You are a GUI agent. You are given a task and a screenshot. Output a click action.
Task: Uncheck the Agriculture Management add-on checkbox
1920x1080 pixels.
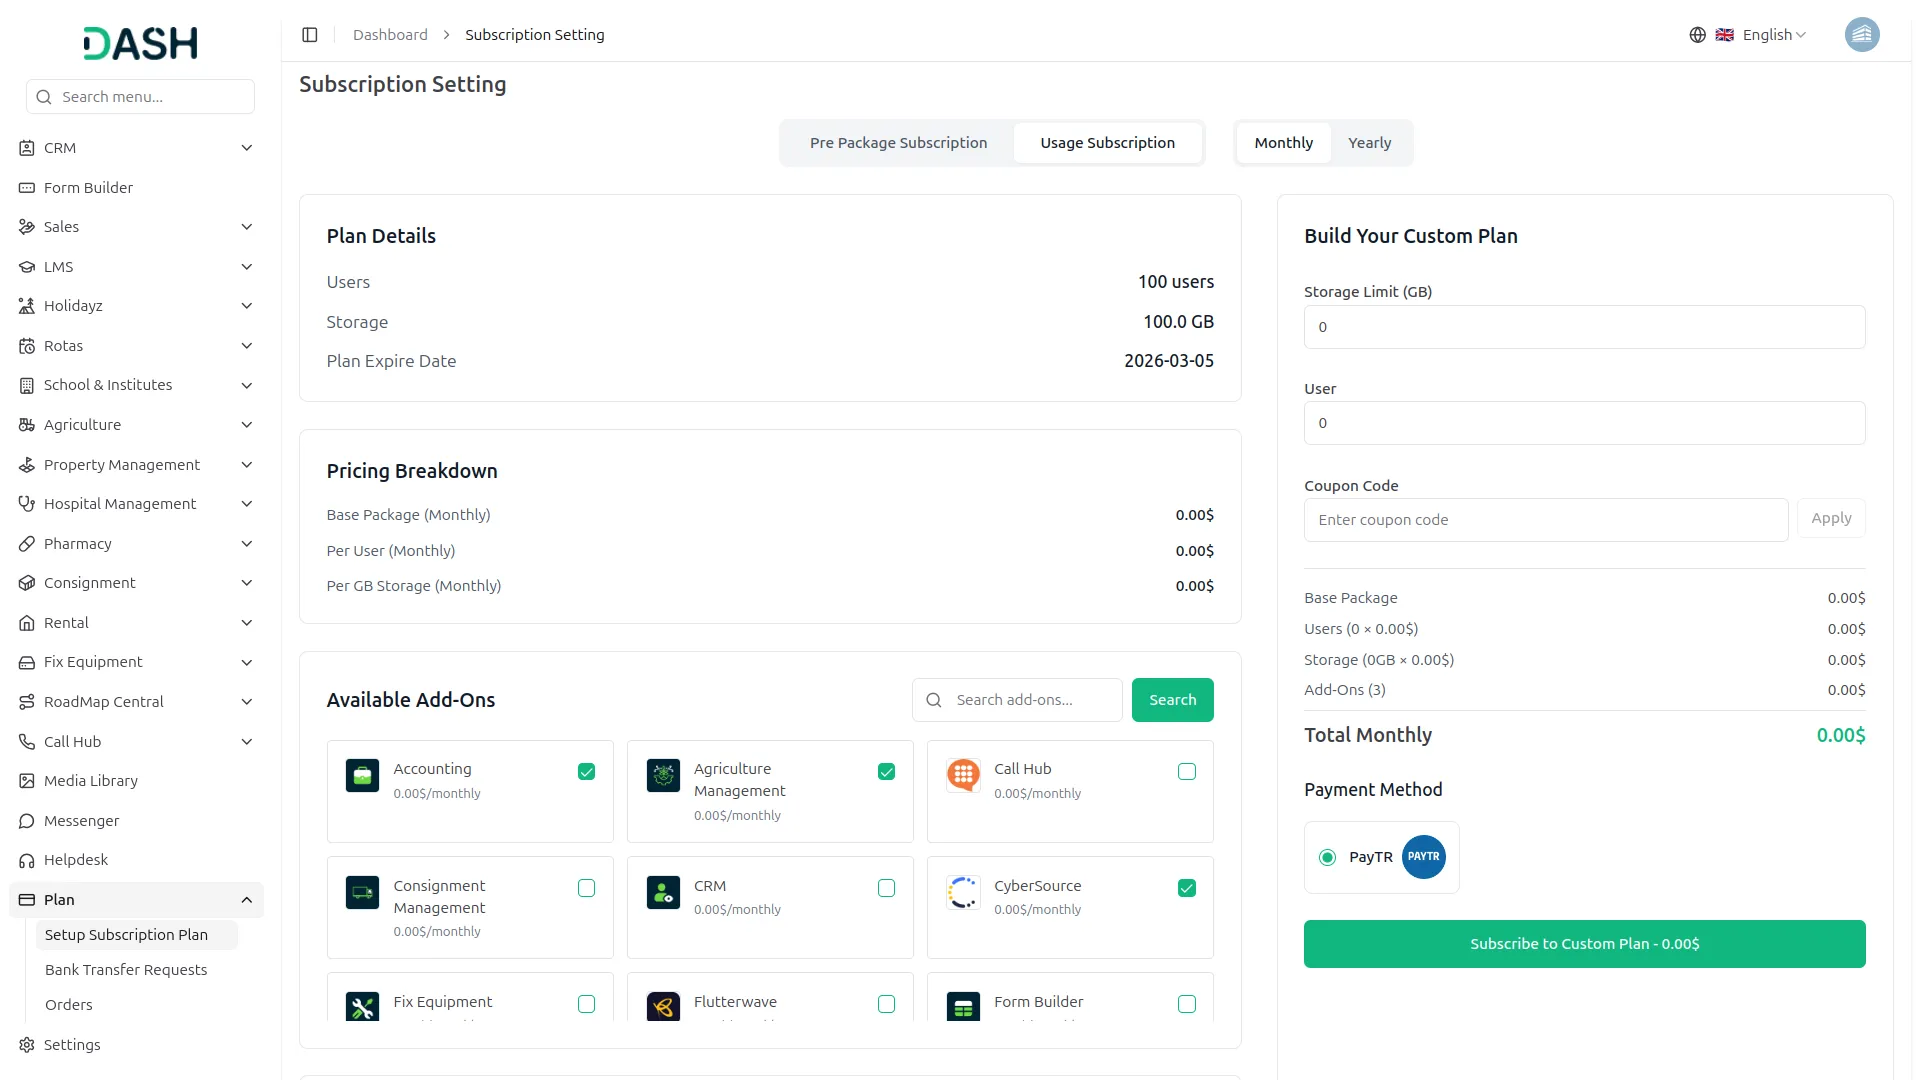886,772
